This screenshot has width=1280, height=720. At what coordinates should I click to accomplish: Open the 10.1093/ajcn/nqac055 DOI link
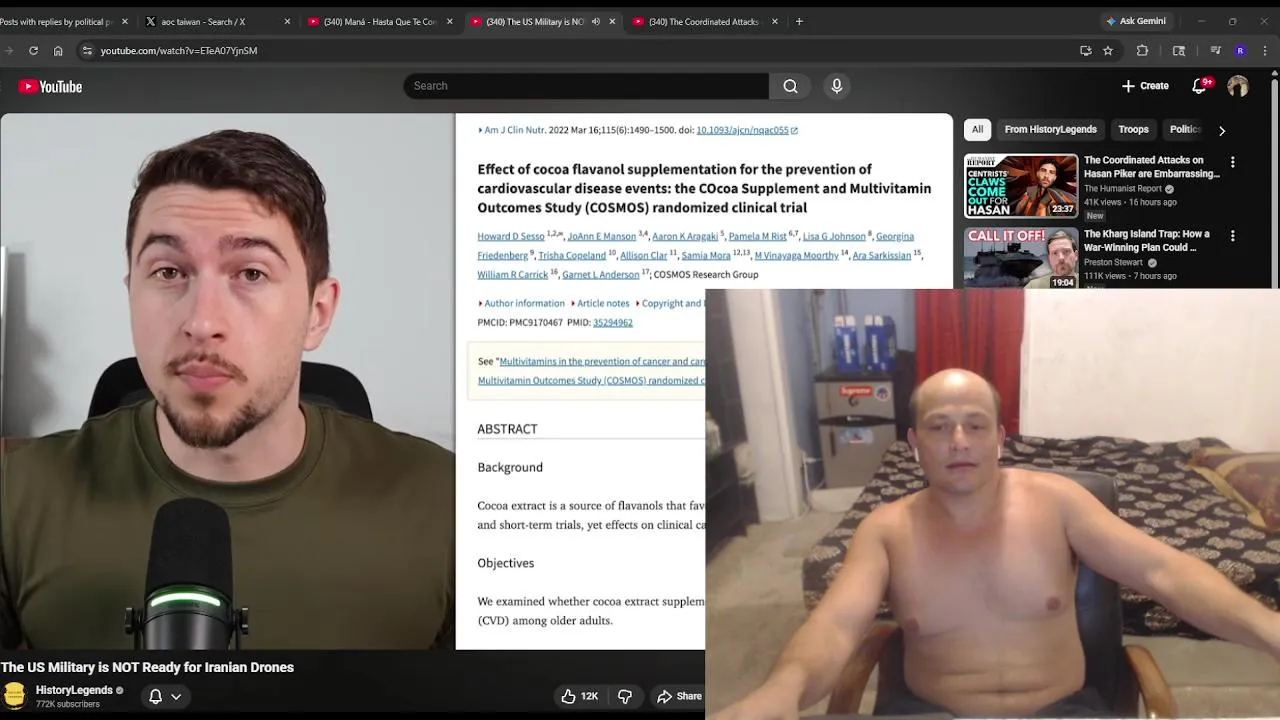pyautogui.click(x=742, y=130)
